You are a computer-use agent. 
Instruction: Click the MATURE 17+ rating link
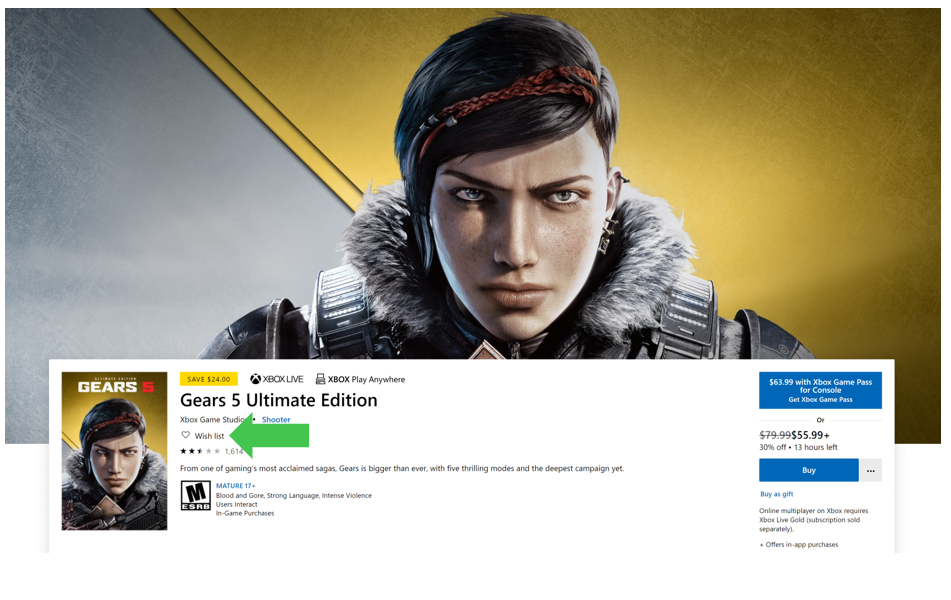tap(235, 485)
